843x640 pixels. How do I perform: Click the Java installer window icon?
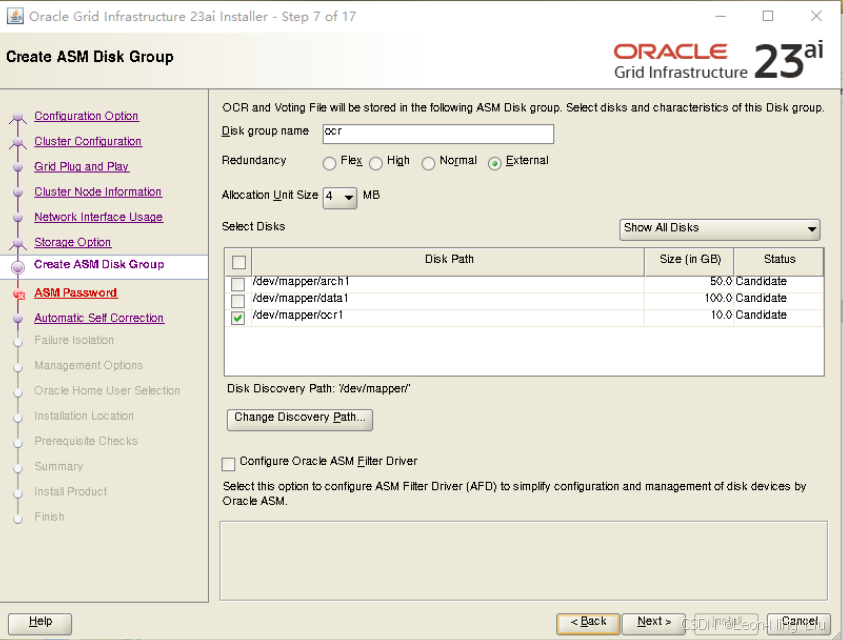point(15,16)
